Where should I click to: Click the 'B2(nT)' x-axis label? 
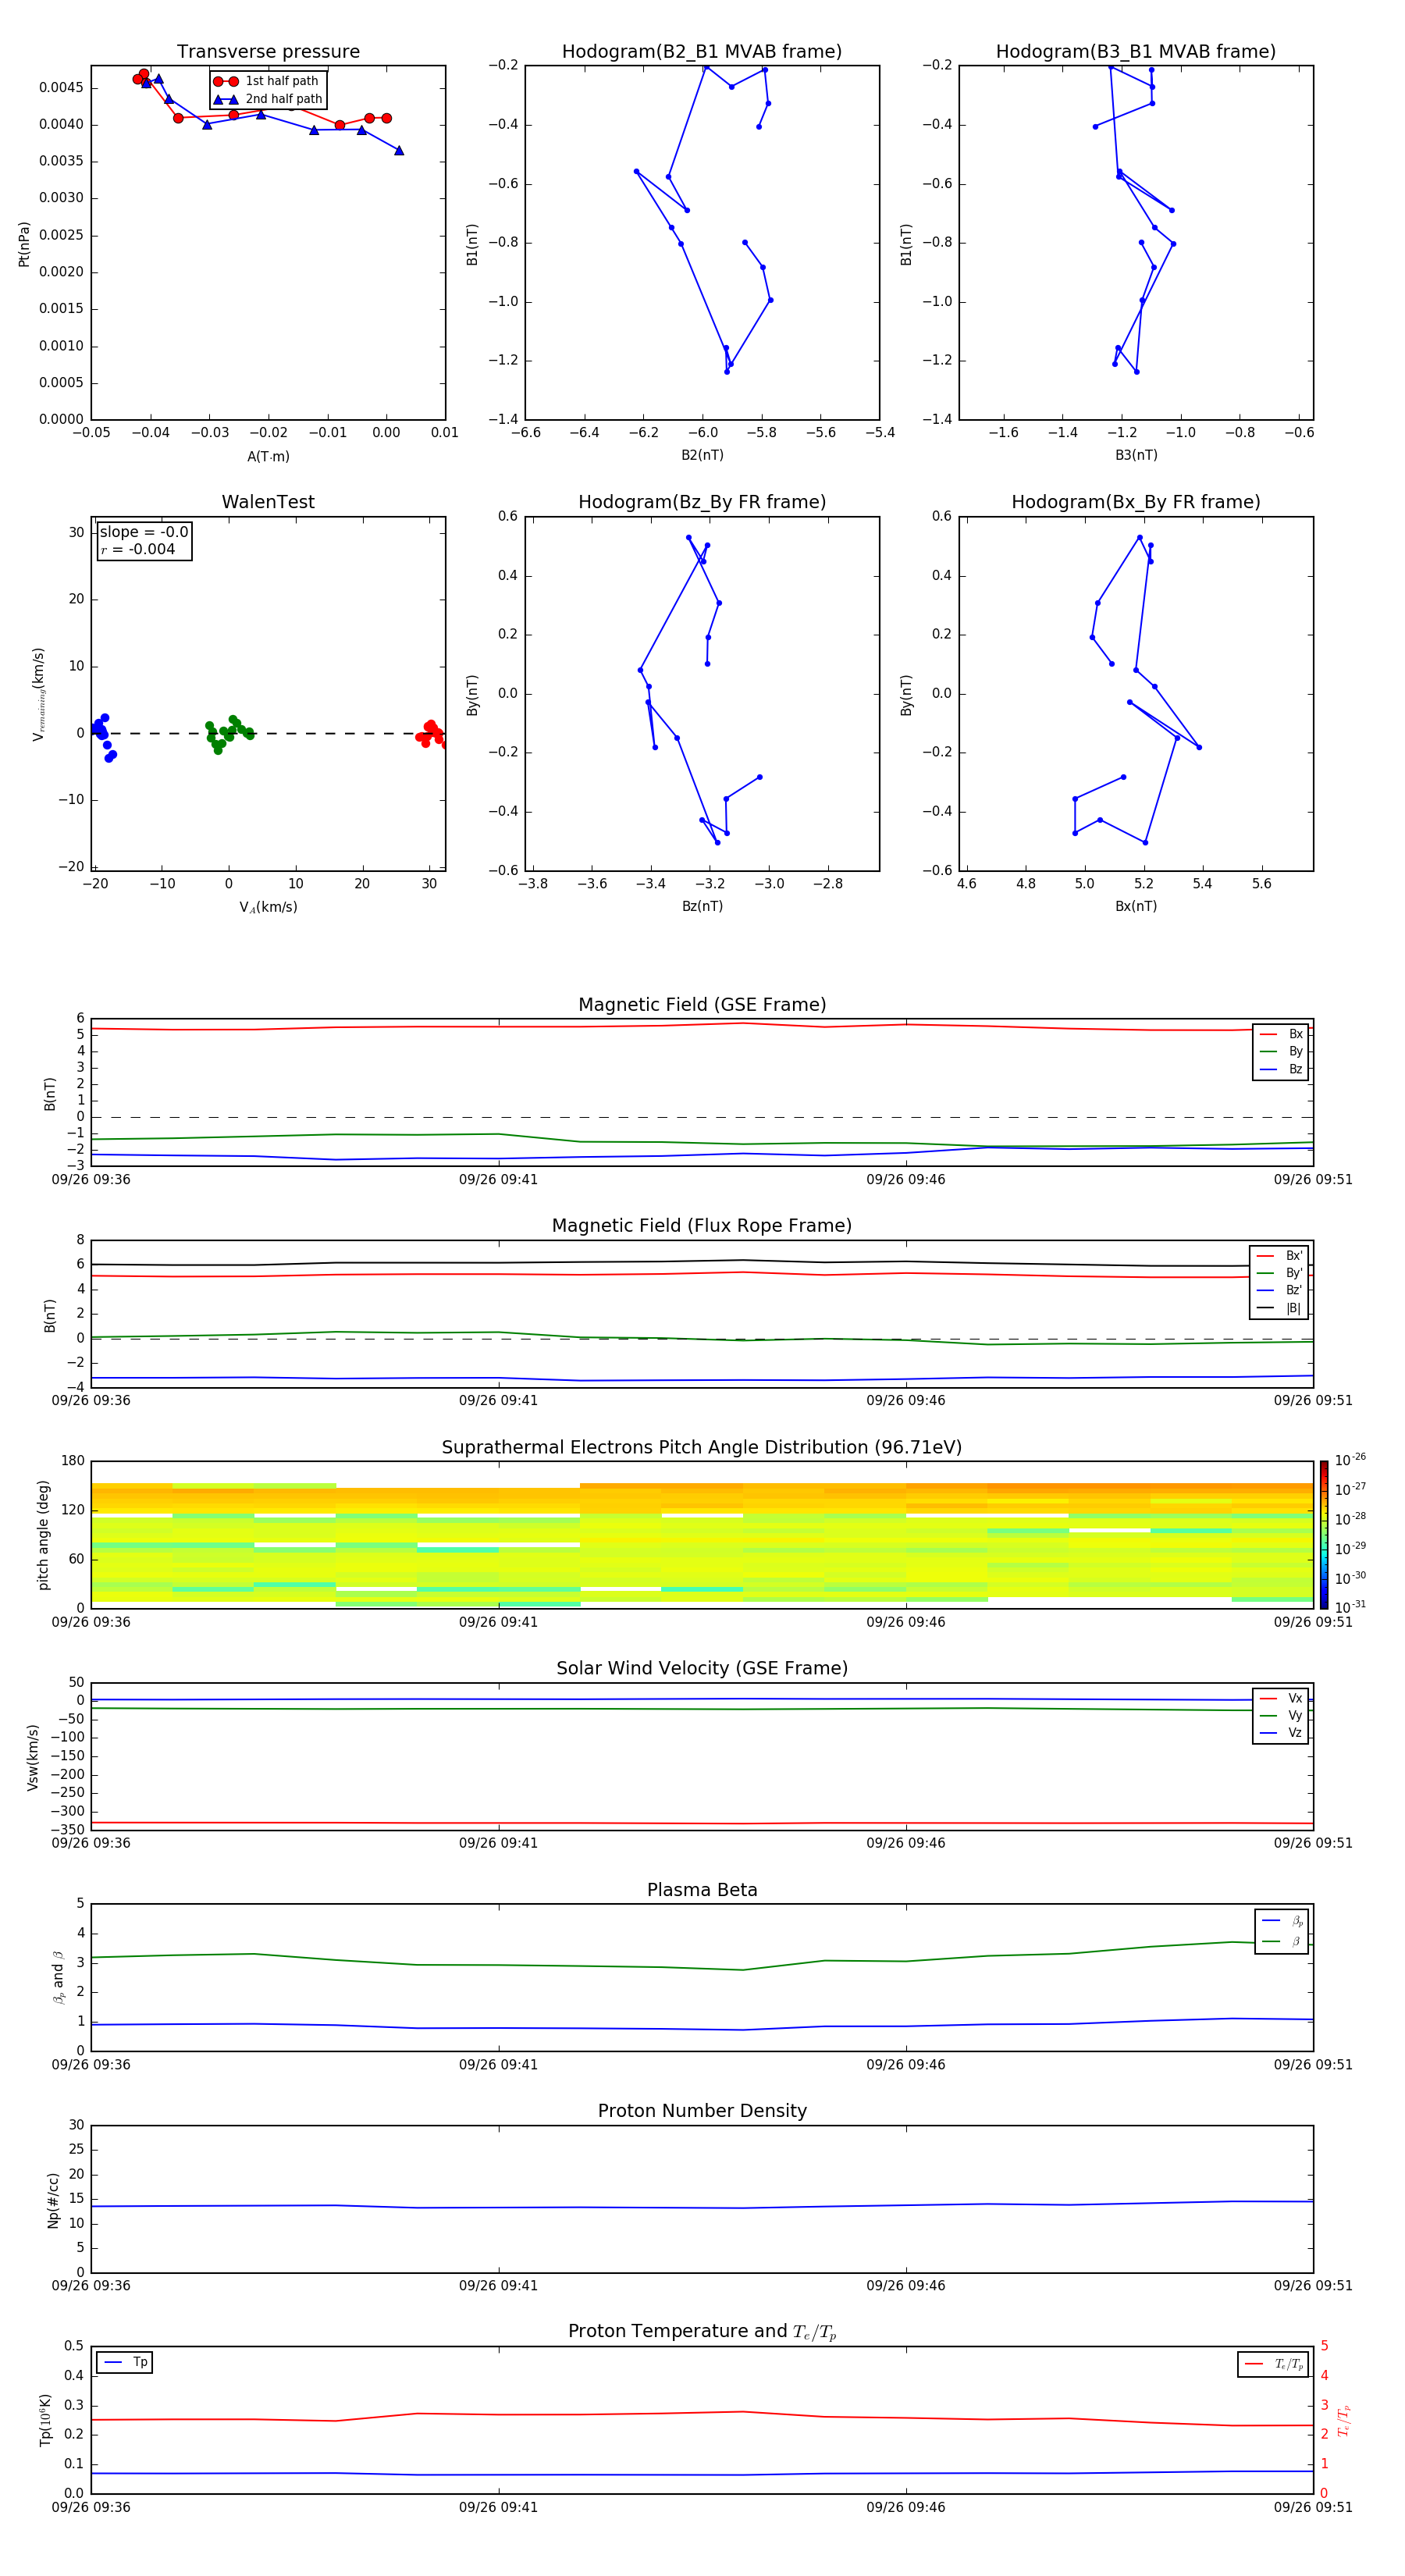[x=702, y=455]
